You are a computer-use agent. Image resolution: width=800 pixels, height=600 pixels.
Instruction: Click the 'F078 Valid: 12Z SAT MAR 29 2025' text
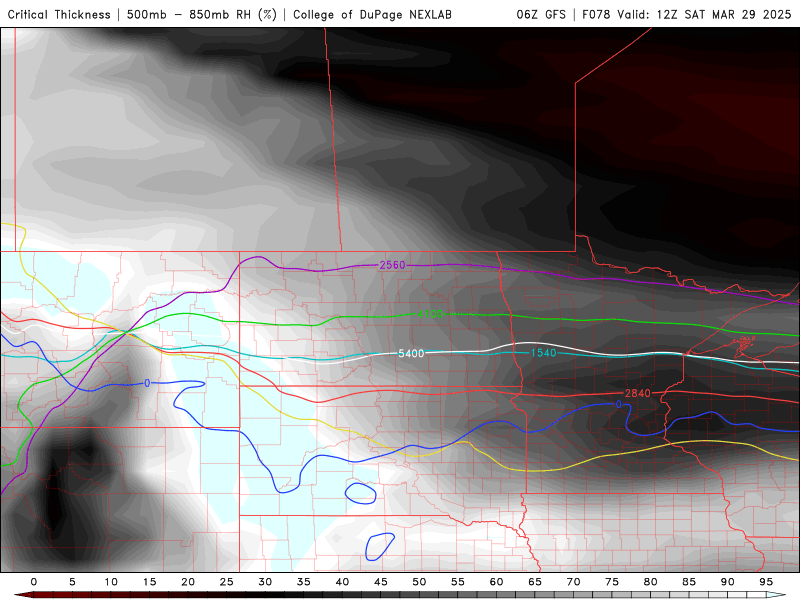[687, 14]
